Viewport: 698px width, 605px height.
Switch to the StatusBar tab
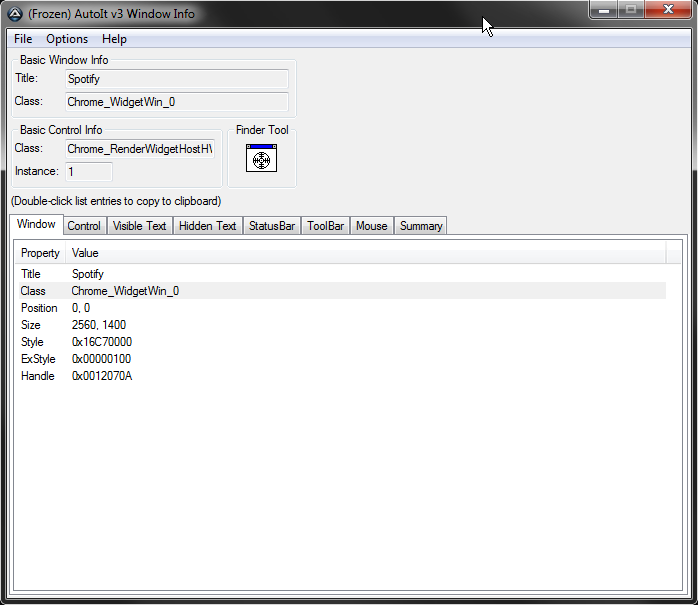(x=272, y=226)
